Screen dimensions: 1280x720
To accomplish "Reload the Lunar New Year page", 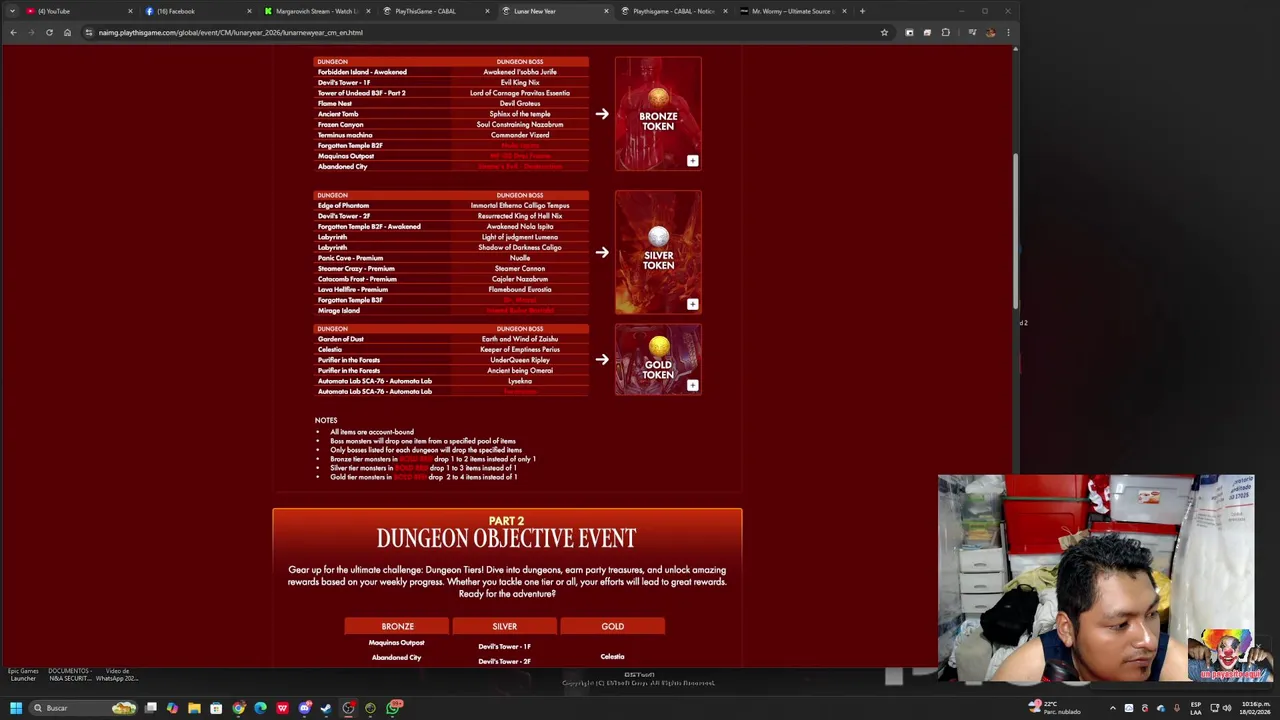I will pyautogui.click(x=49, y=32).
